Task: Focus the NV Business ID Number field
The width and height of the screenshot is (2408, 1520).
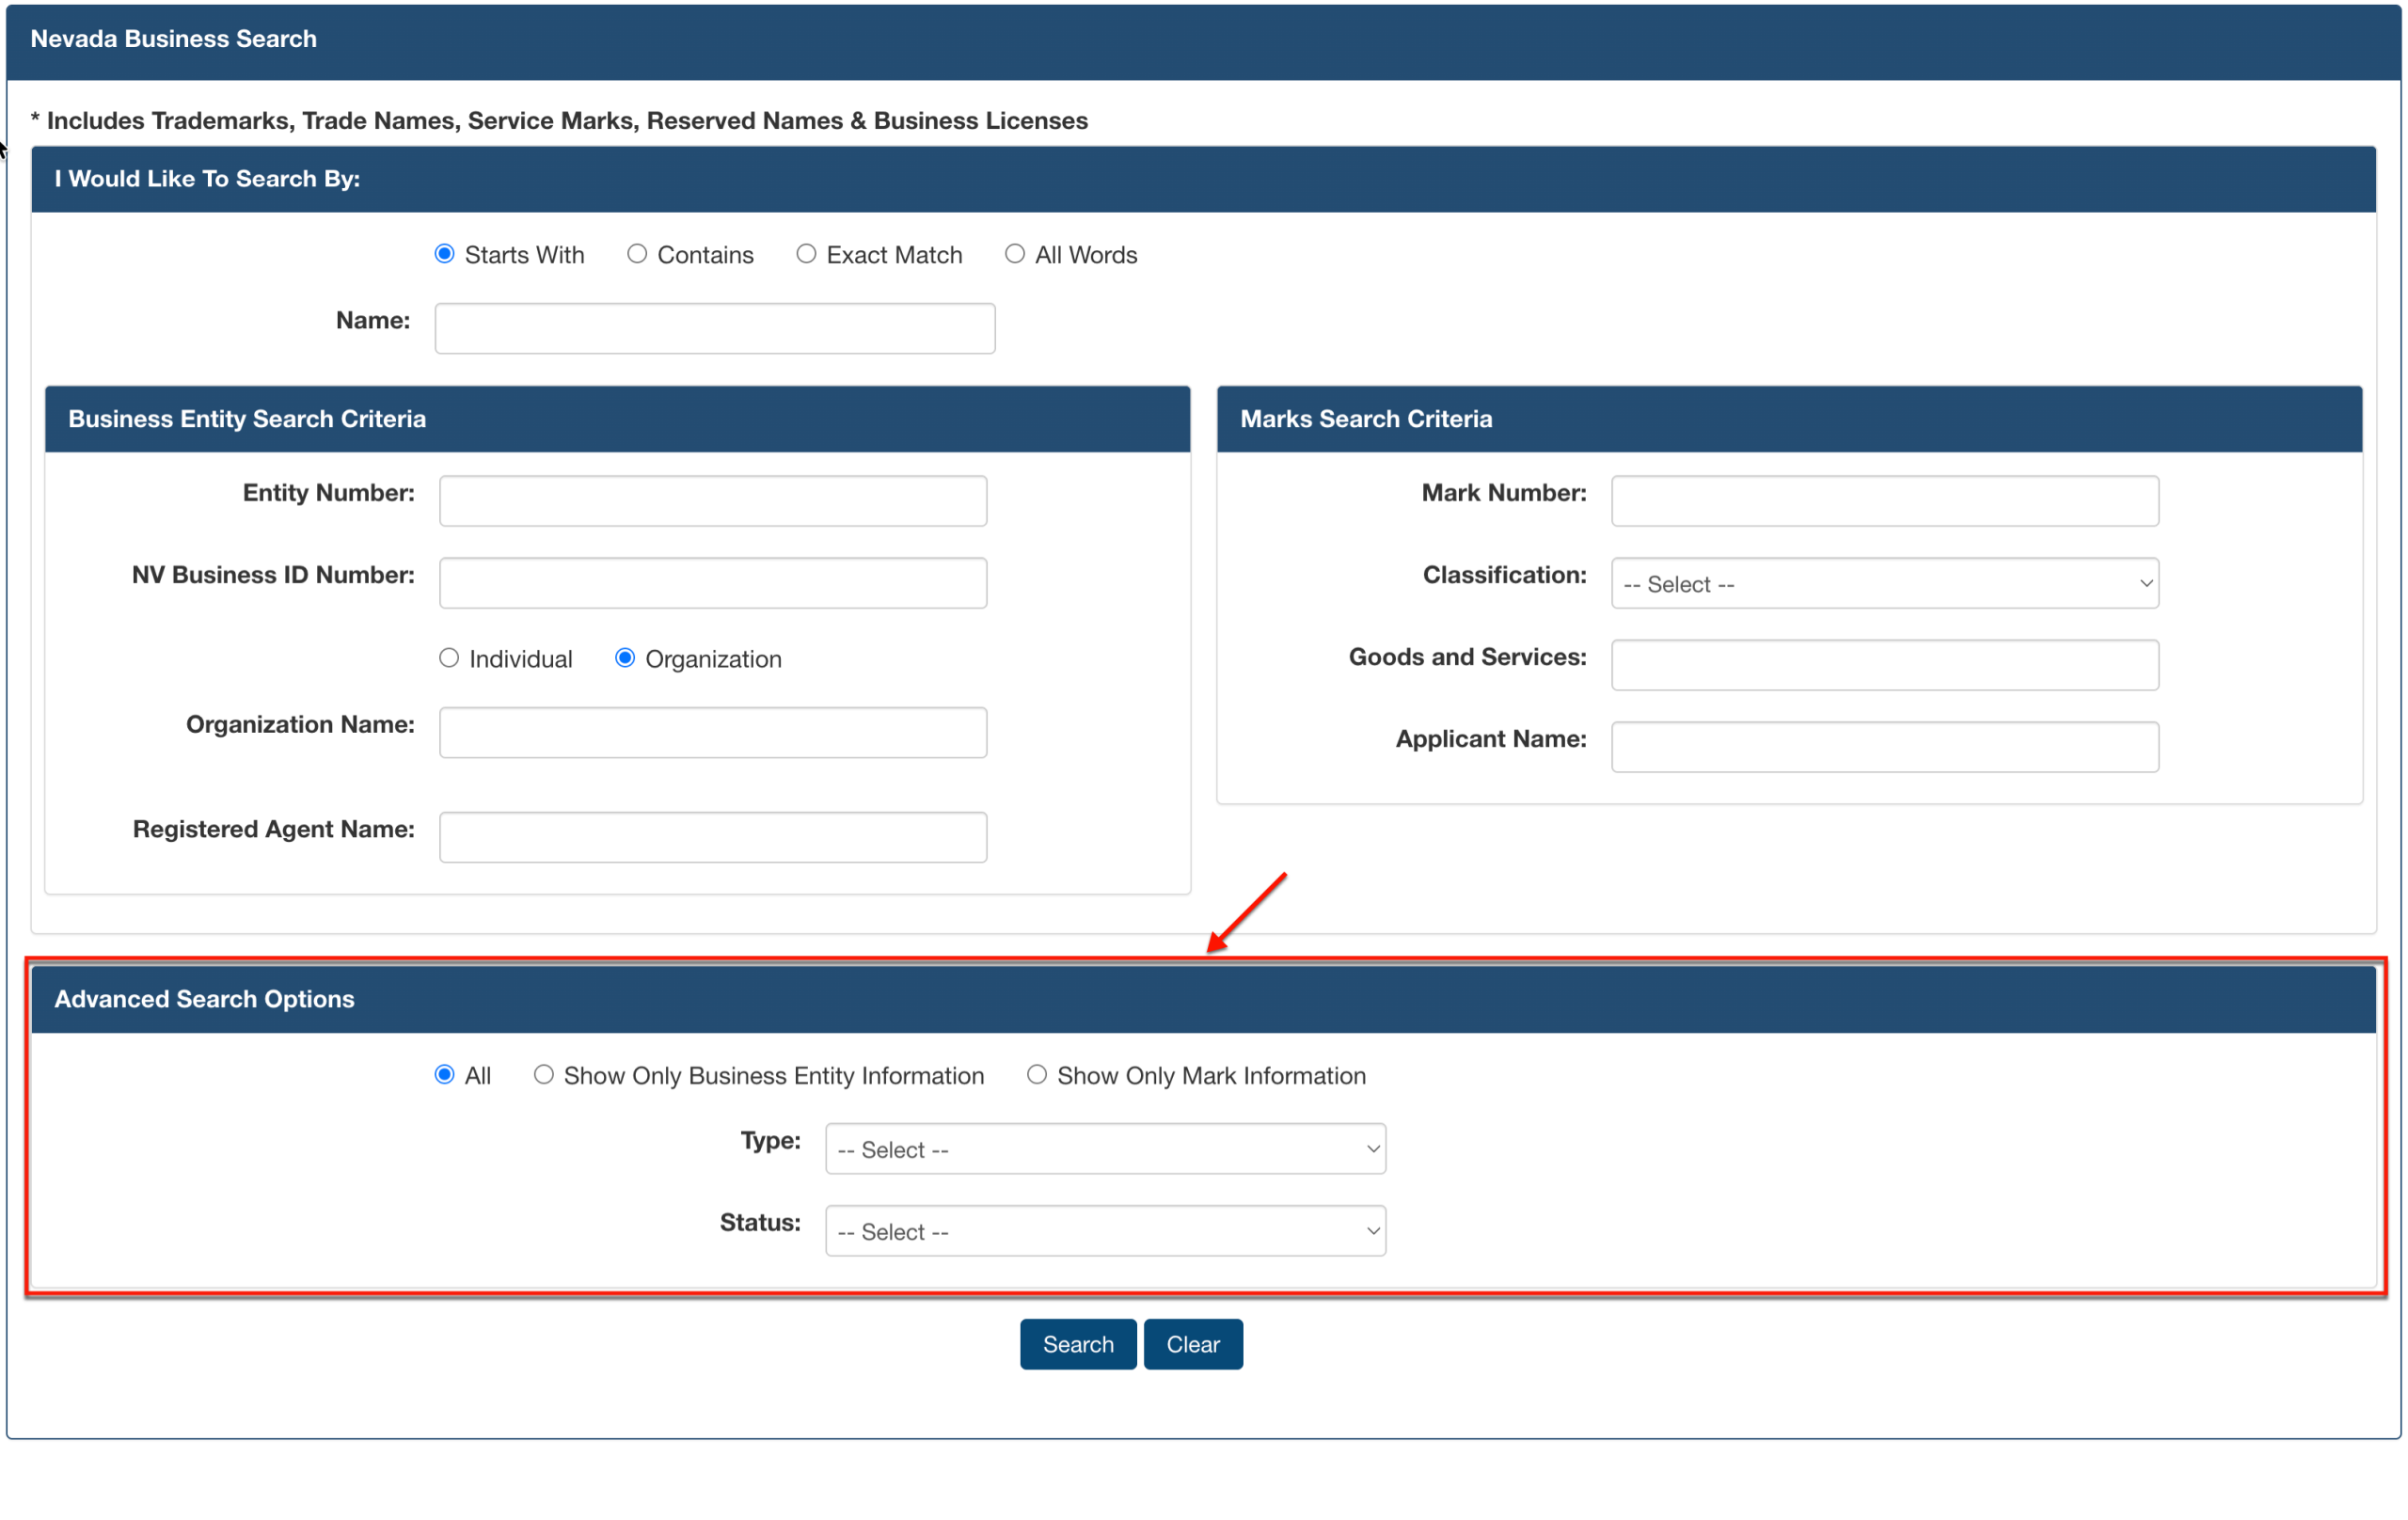Action: point(713,583)
